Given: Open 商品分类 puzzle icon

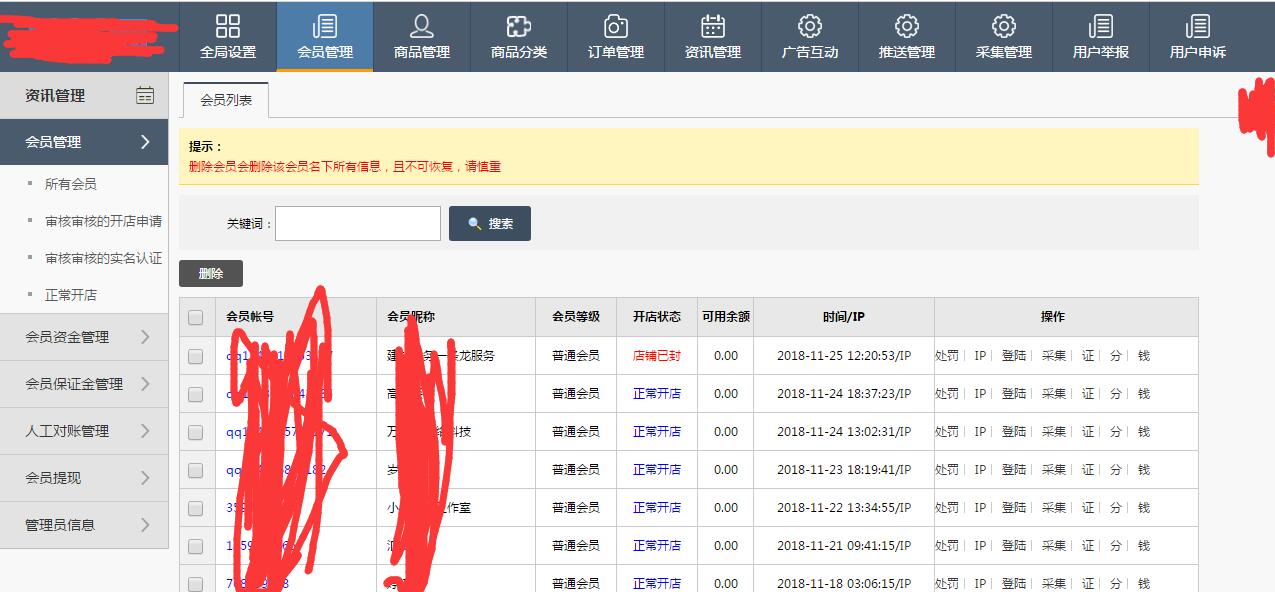Looking at the screenshot, I should [519, 27].
